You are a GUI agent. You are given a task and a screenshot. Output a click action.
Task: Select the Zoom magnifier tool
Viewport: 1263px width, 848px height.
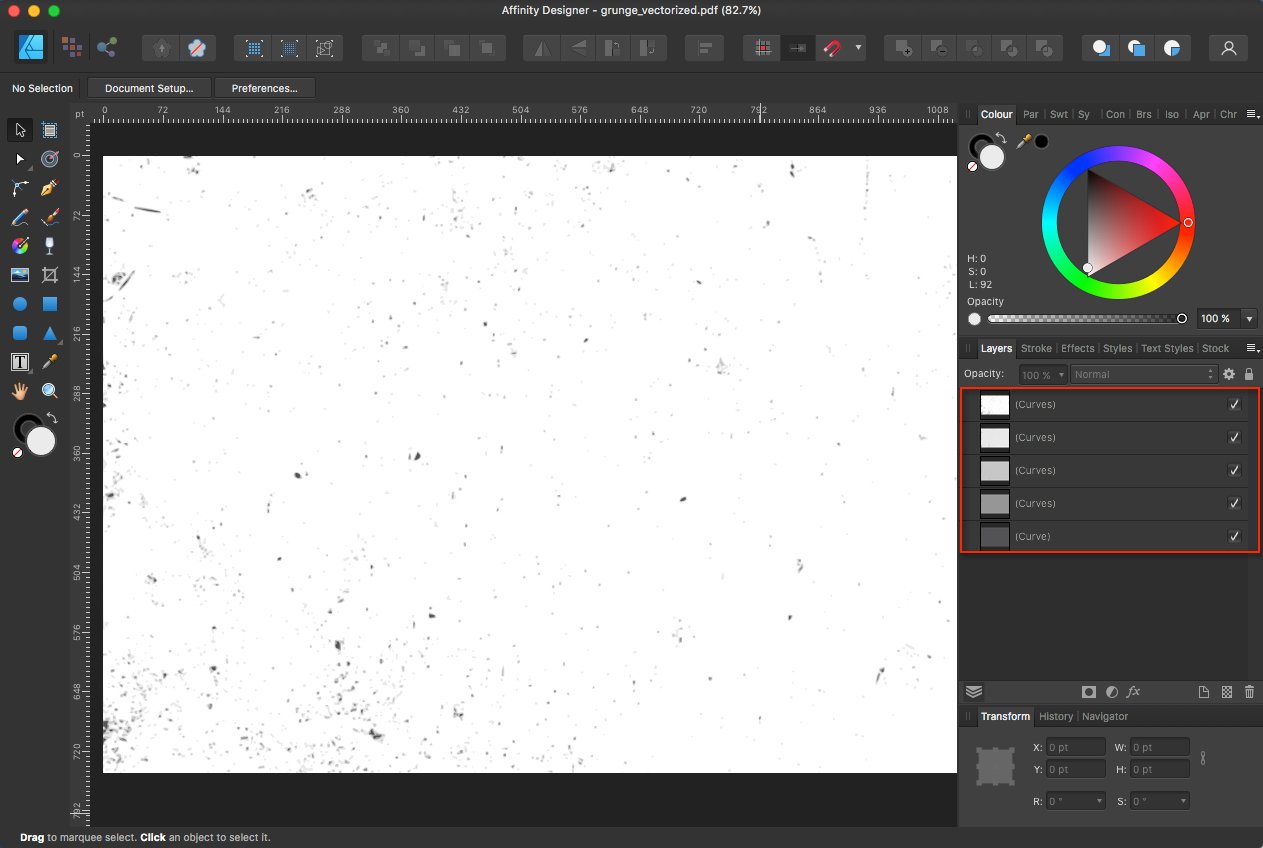click(x=50, y=391)
